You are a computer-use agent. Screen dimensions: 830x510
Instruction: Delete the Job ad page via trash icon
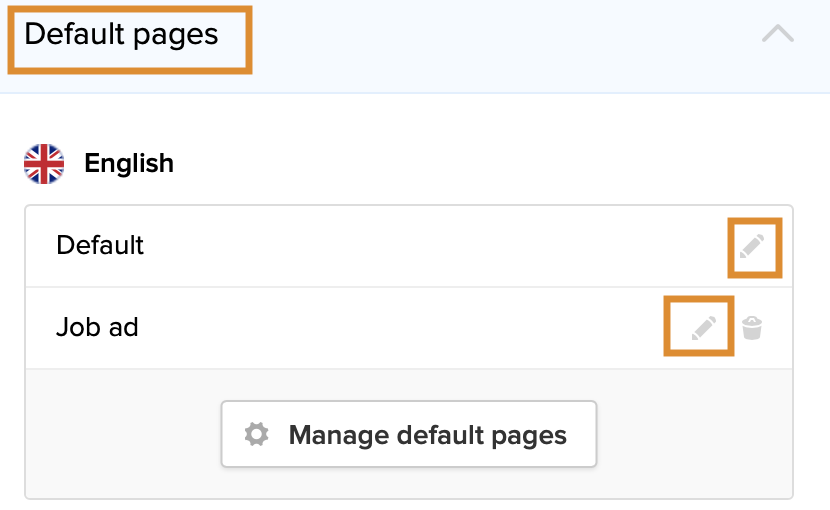[x=753, y=327]
